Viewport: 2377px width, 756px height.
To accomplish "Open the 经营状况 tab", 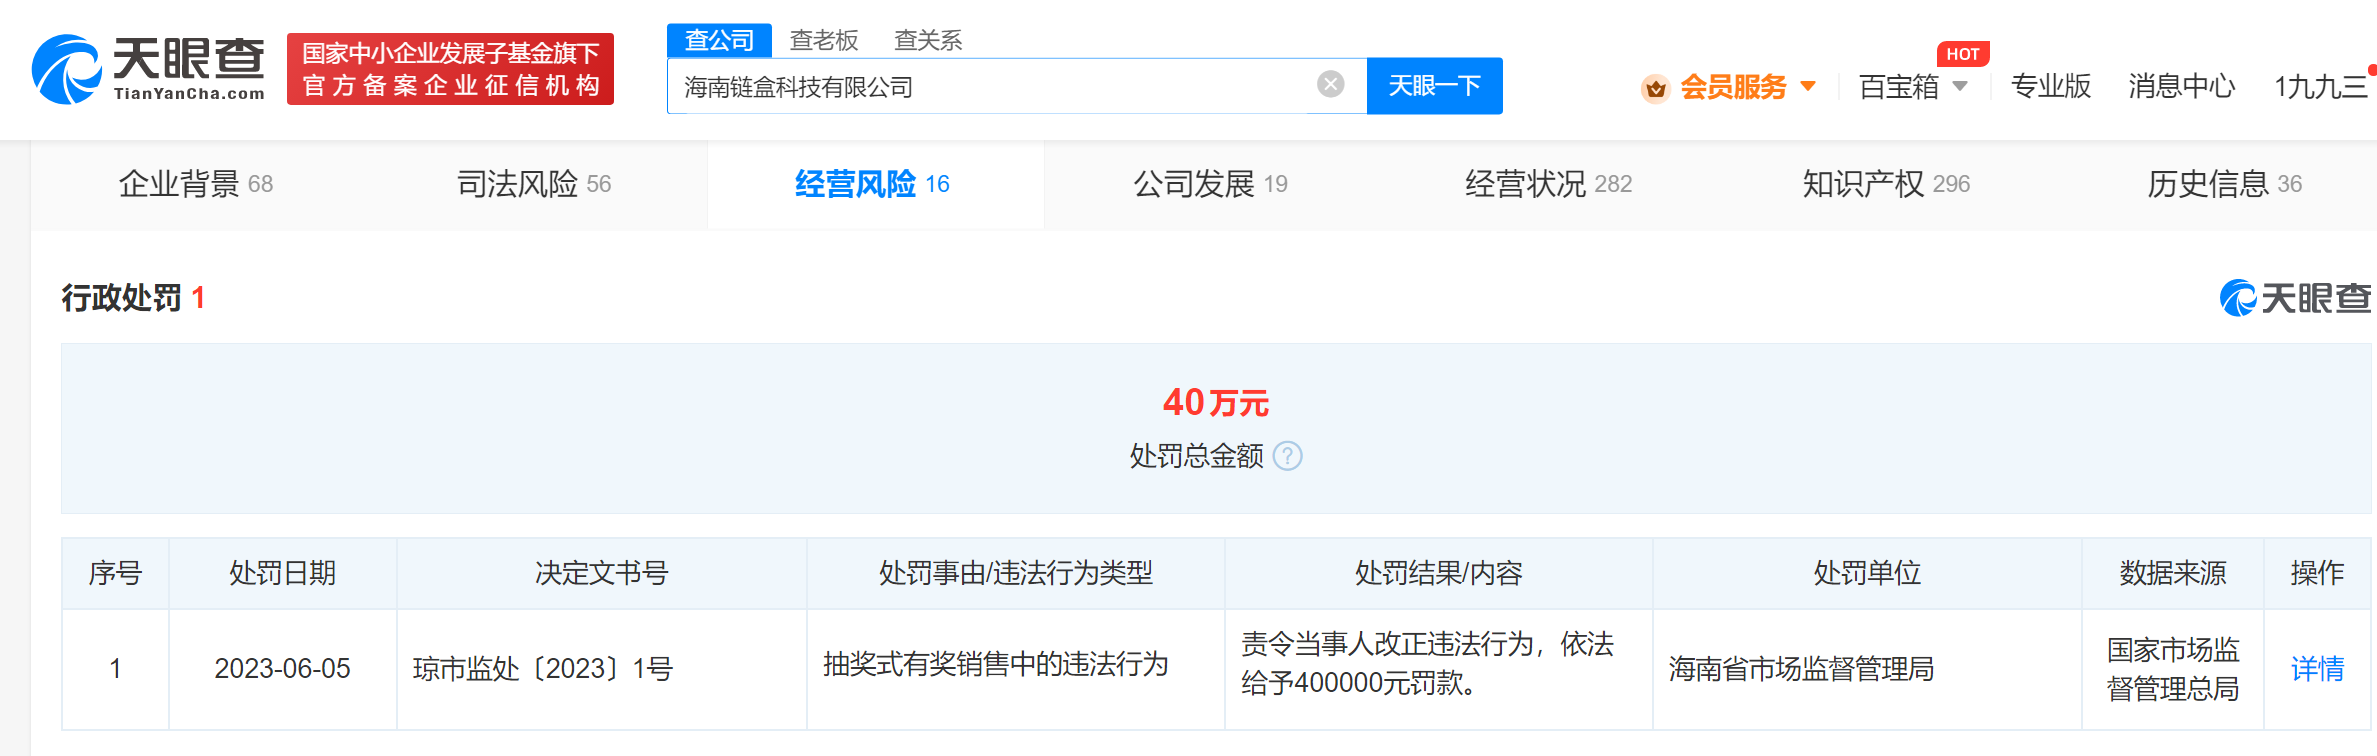I will click(x=1548, y=184).
